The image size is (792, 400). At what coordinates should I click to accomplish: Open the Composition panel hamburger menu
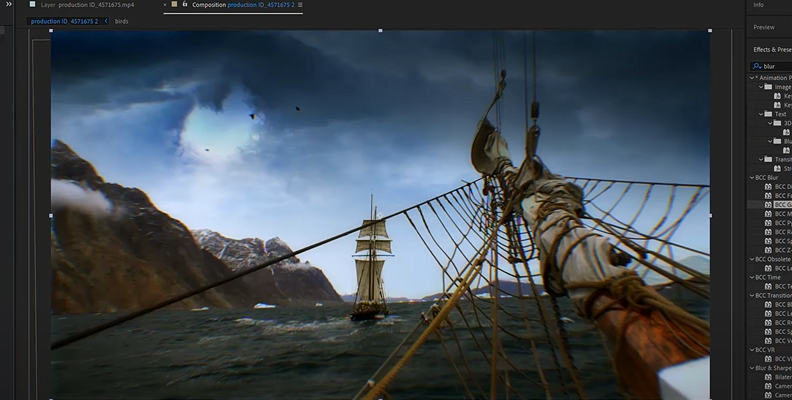[x=300, y=5]
